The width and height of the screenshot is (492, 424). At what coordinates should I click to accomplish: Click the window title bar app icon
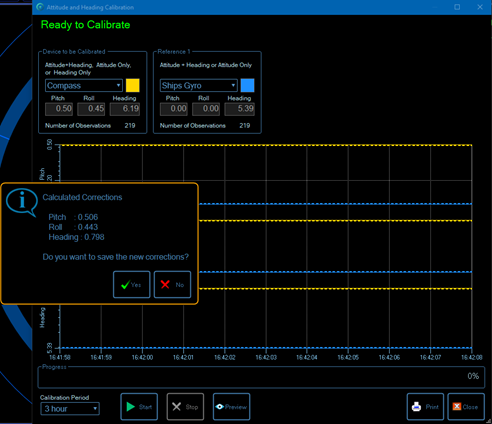tap(40, 7)
